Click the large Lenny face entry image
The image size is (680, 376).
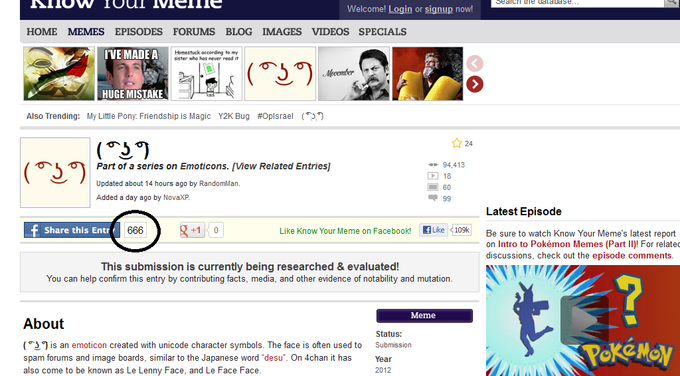click(x=55, y=173)
